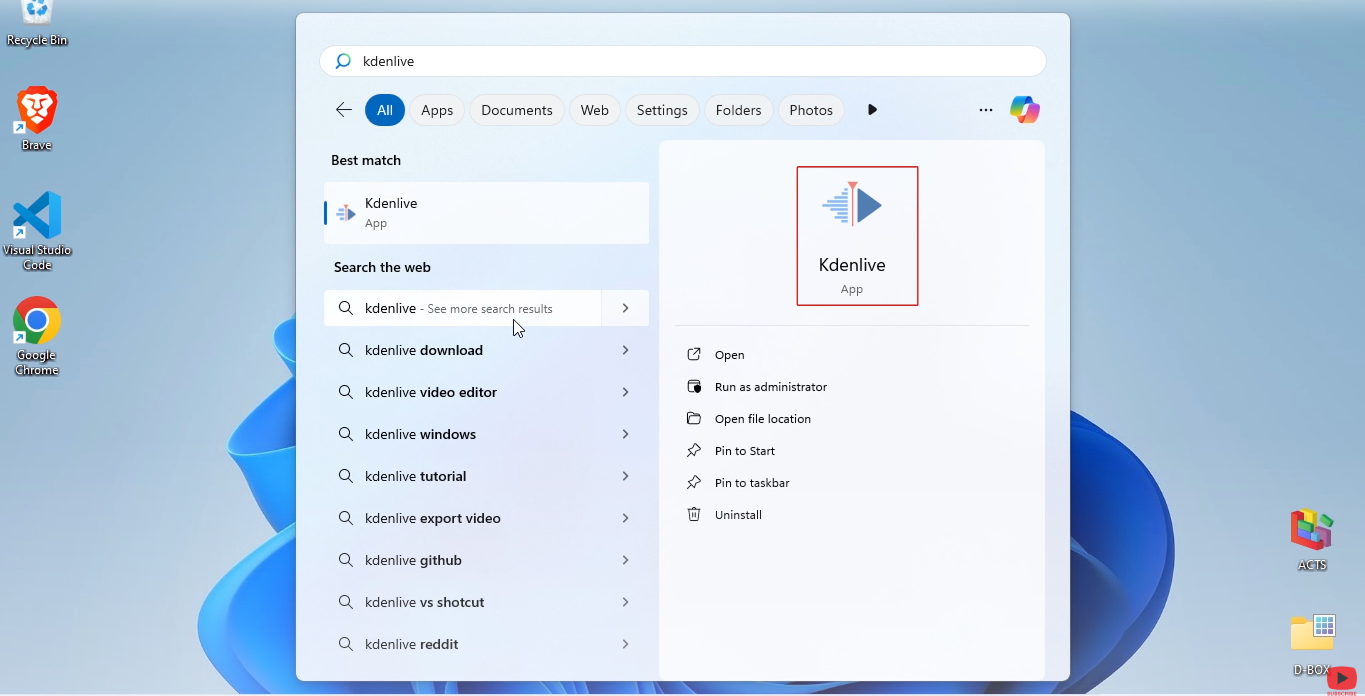This screenshot has width=1365, height=696.
Task: Switch to the Apps filter tab
Action: (437, 110)
